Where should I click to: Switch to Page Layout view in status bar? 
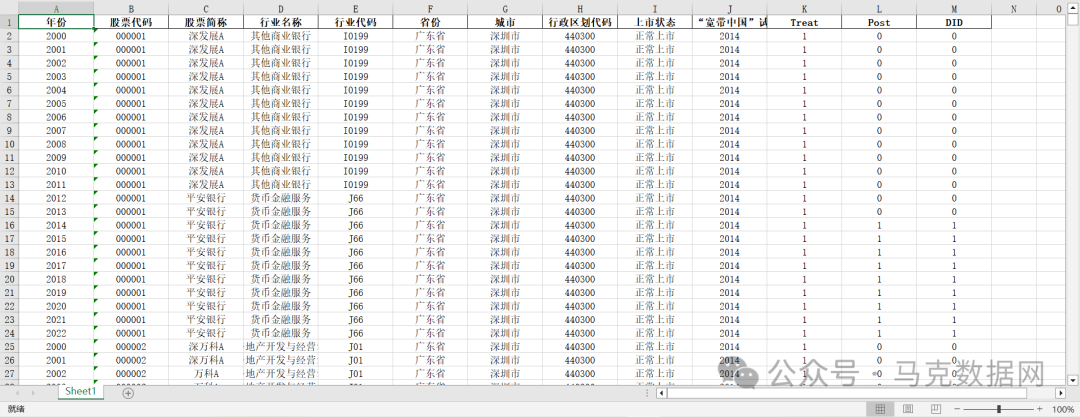click(x=908, y=409)
